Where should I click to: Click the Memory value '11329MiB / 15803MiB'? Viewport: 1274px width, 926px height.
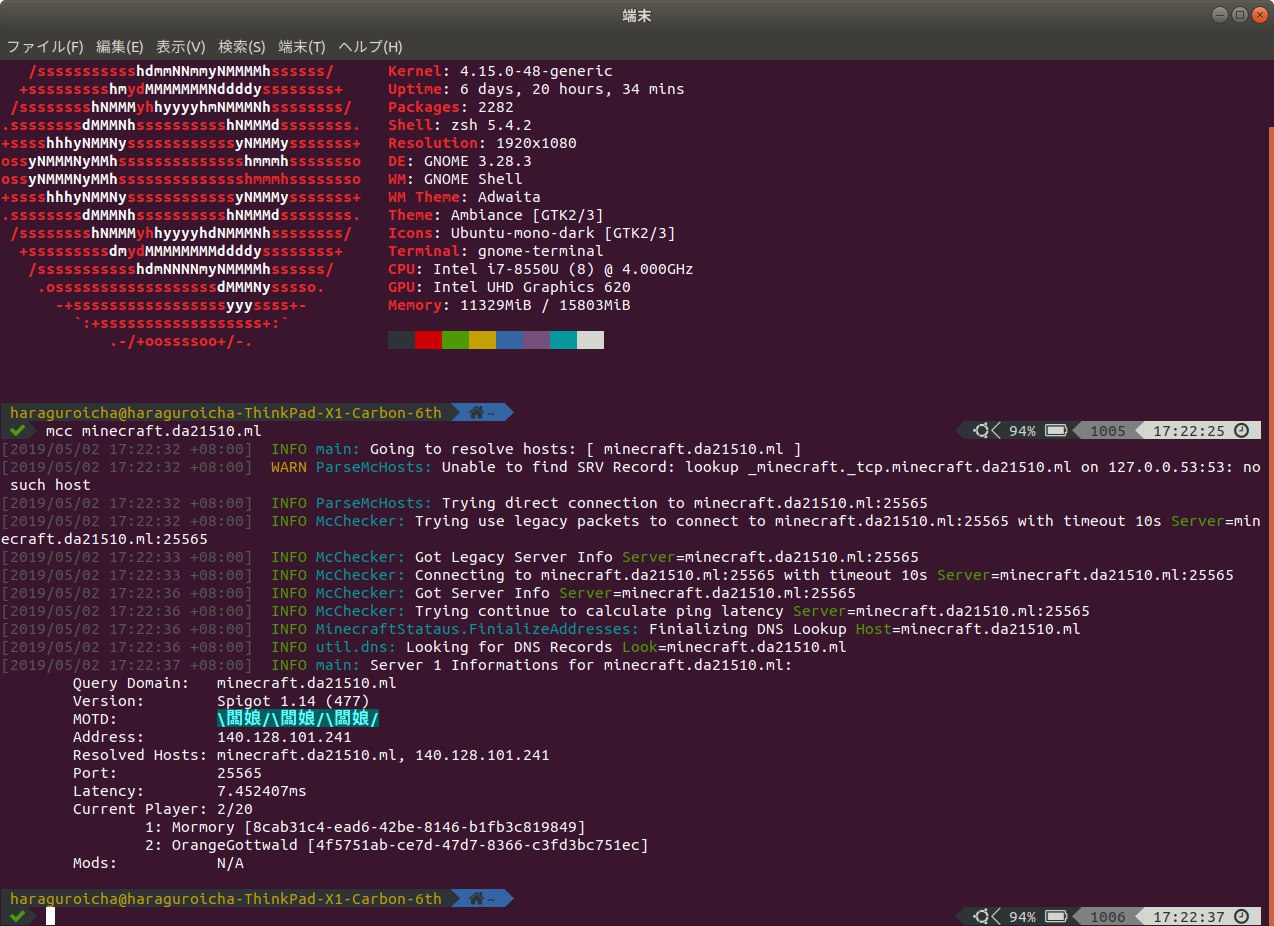(544, 305)
